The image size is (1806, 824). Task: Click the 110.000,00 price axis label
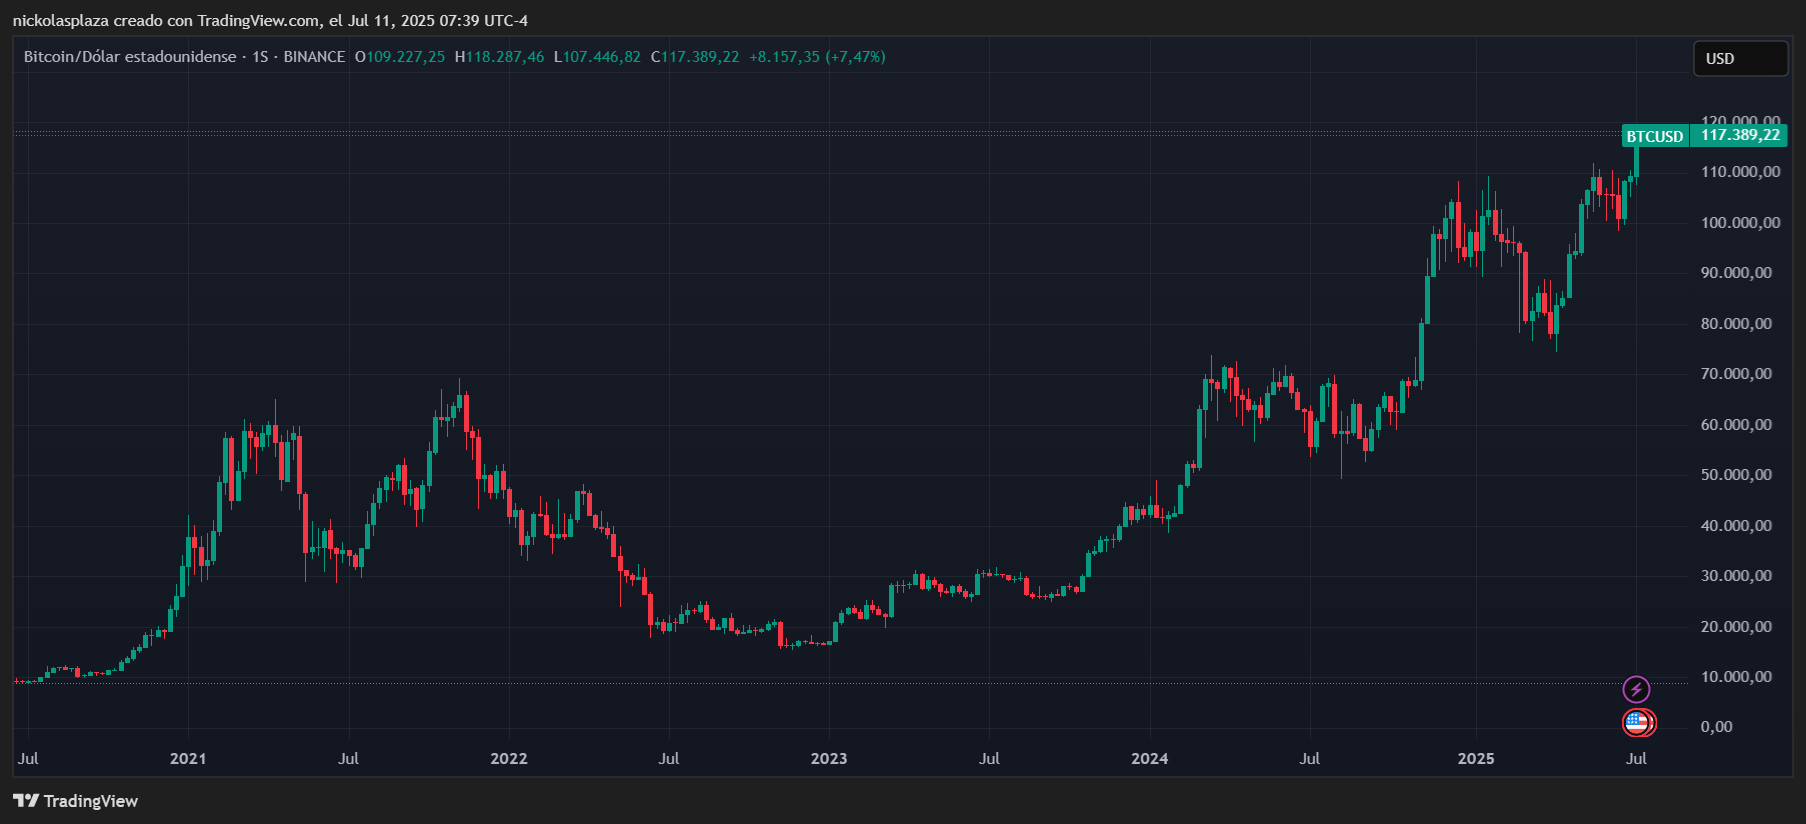click(x=1740, y=172)
